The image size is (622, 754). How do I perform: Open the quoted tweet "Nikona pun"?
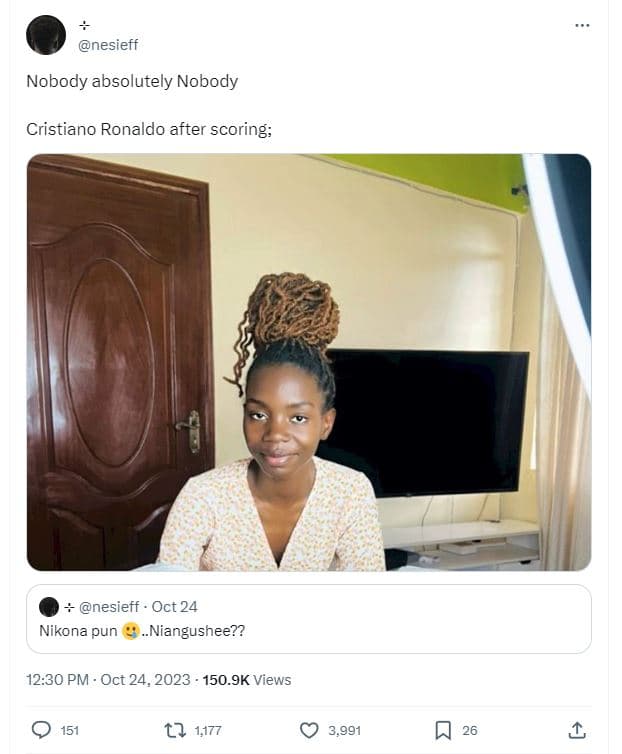(308, 631)
